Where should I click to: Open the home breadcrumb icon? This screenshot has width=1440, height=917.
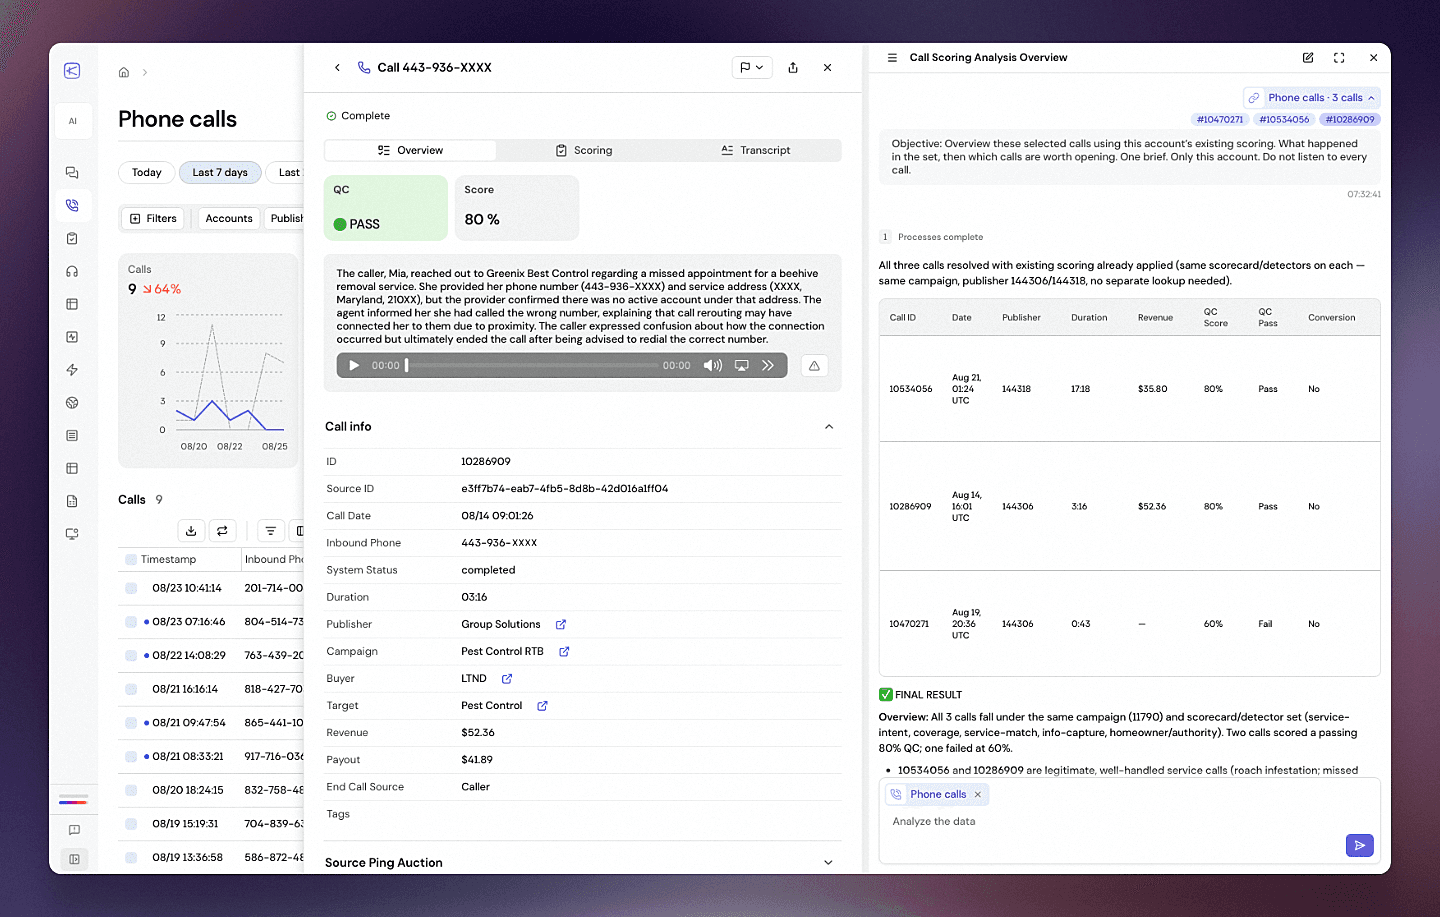coord(124,73)
